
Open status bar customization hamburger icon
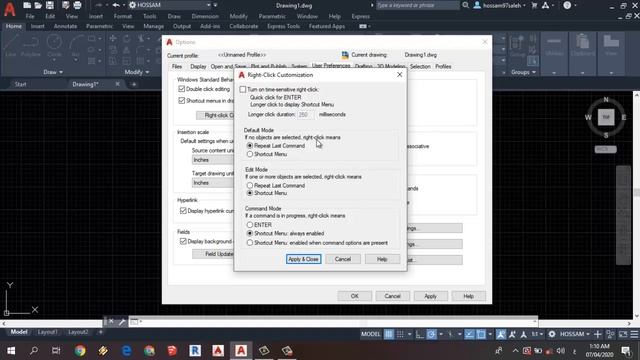(x=634, y=334)
